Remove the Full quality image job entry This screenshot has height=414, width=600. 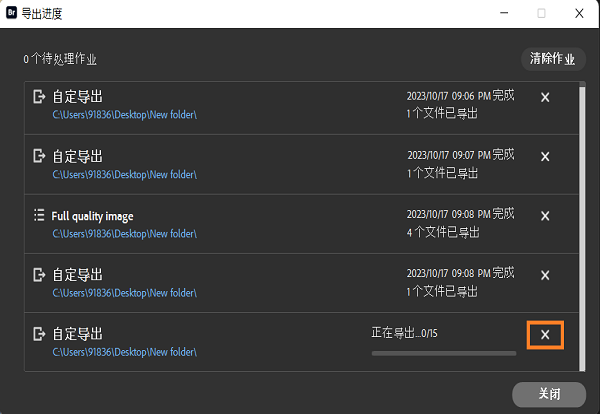pyautogui.click(x=545, y=215)
